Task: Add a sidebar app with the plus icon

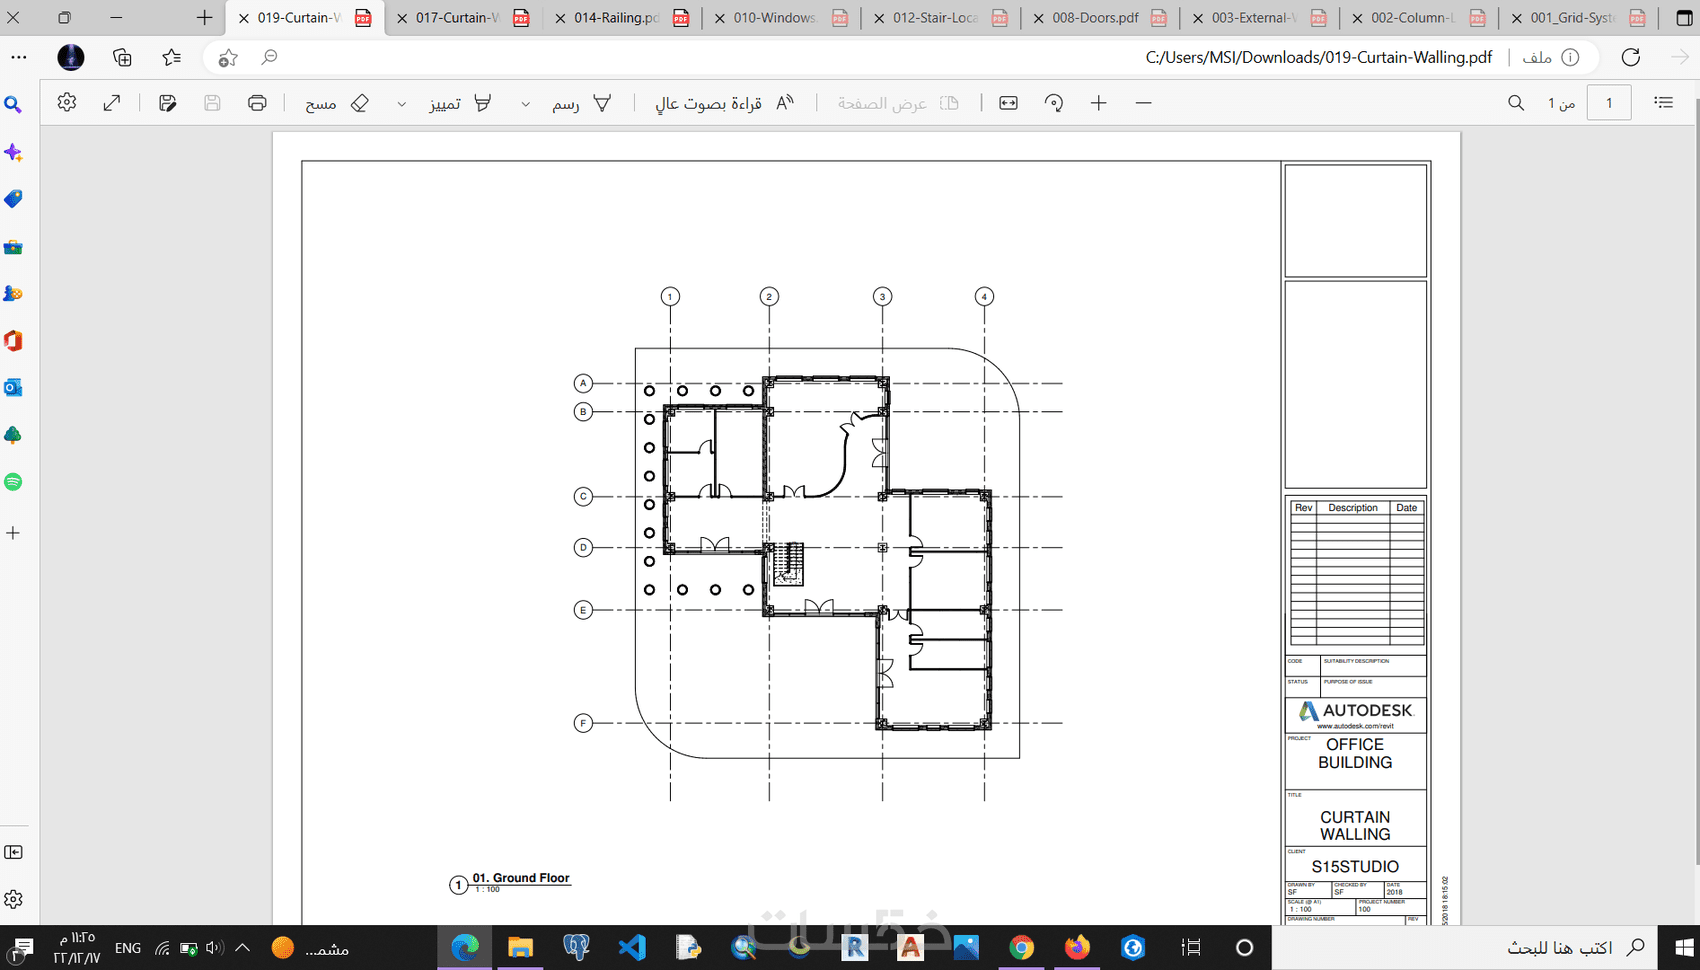Action: (14, 533)
